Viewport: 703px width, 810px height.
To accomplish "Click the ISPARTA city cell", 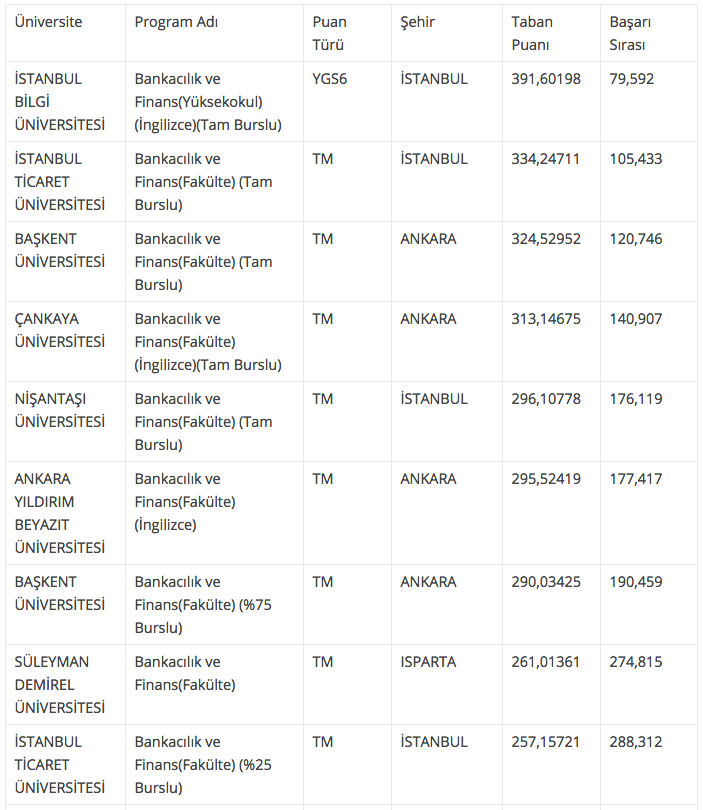I will coord(428,662).
